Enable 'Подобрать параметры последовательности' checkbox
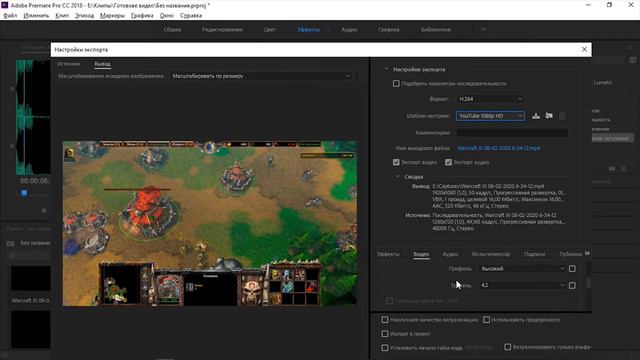Image resolution: width=640 pixels, height=360 pixels. coord(396,84)
